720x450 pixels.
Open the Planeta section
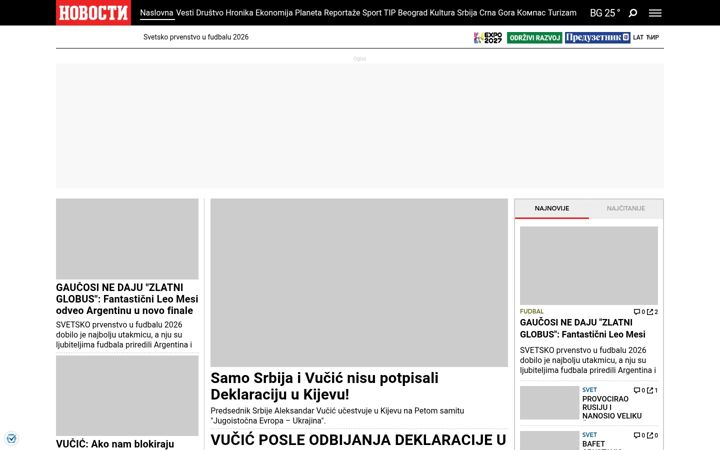[x=308, y=13]
